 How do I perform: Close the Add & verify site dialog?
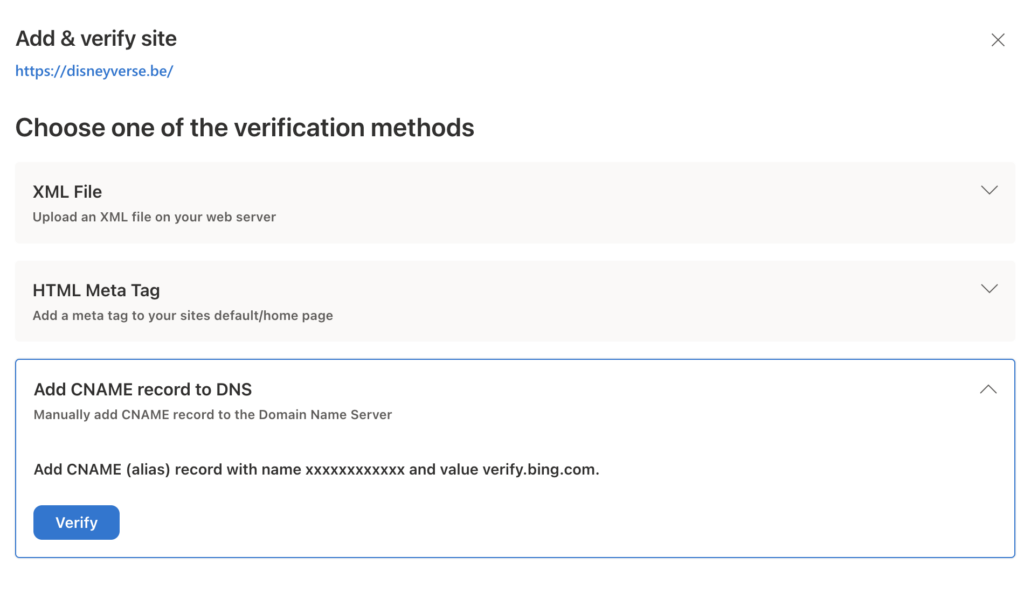coord(997,40)
